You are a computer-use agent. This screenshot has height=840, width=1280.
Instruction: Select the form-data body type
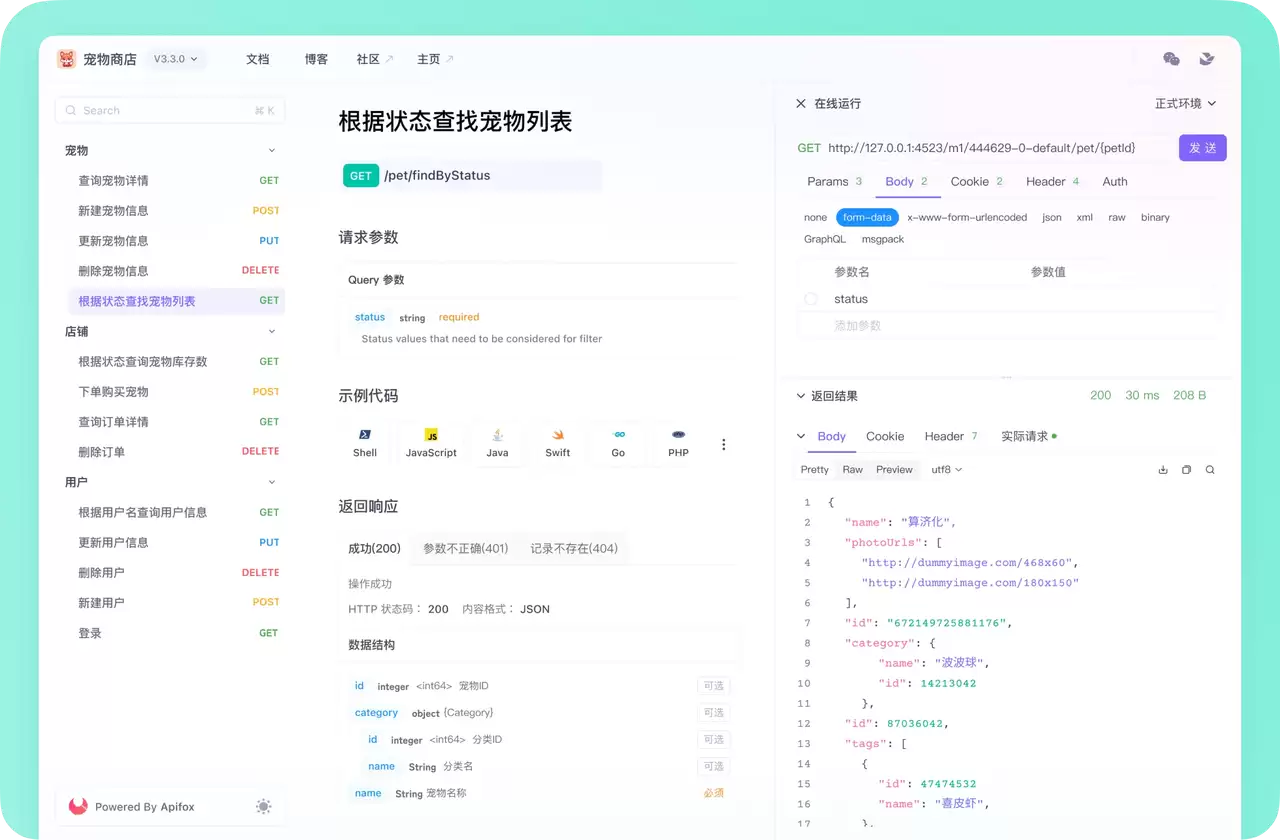tap(867, 217)
